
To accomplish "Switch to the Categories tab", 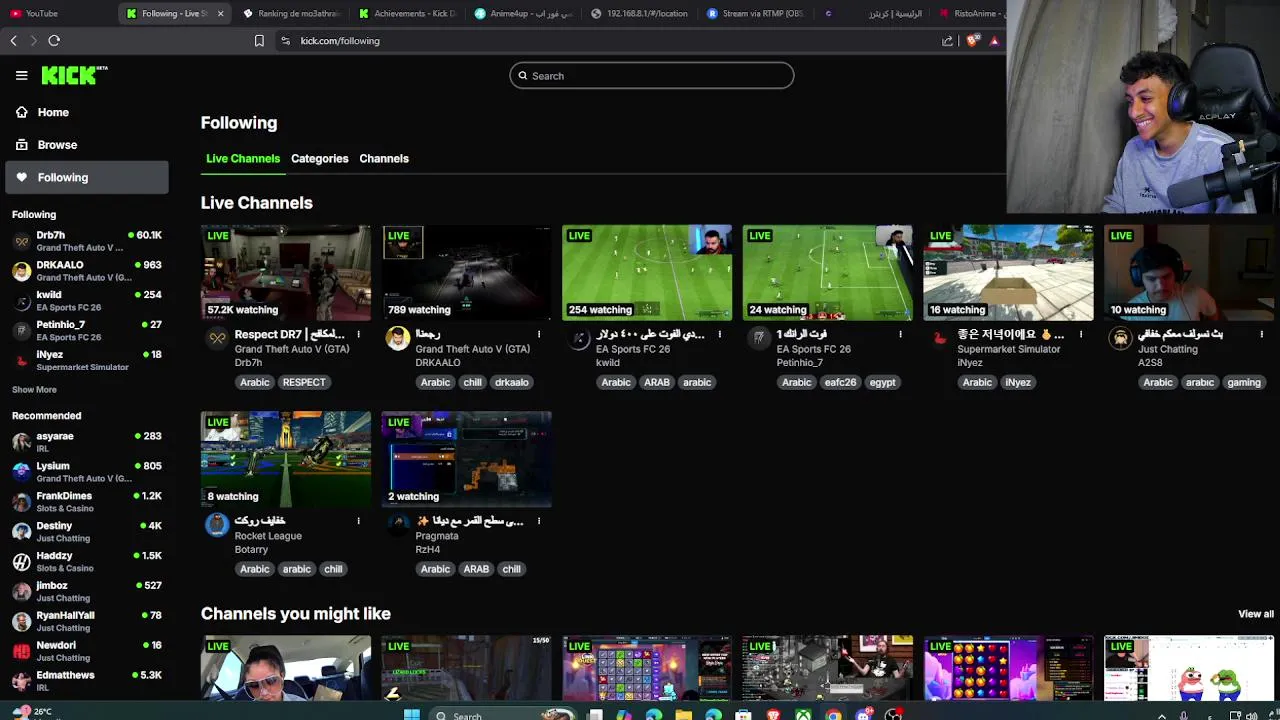I will (x=319, y=158).
